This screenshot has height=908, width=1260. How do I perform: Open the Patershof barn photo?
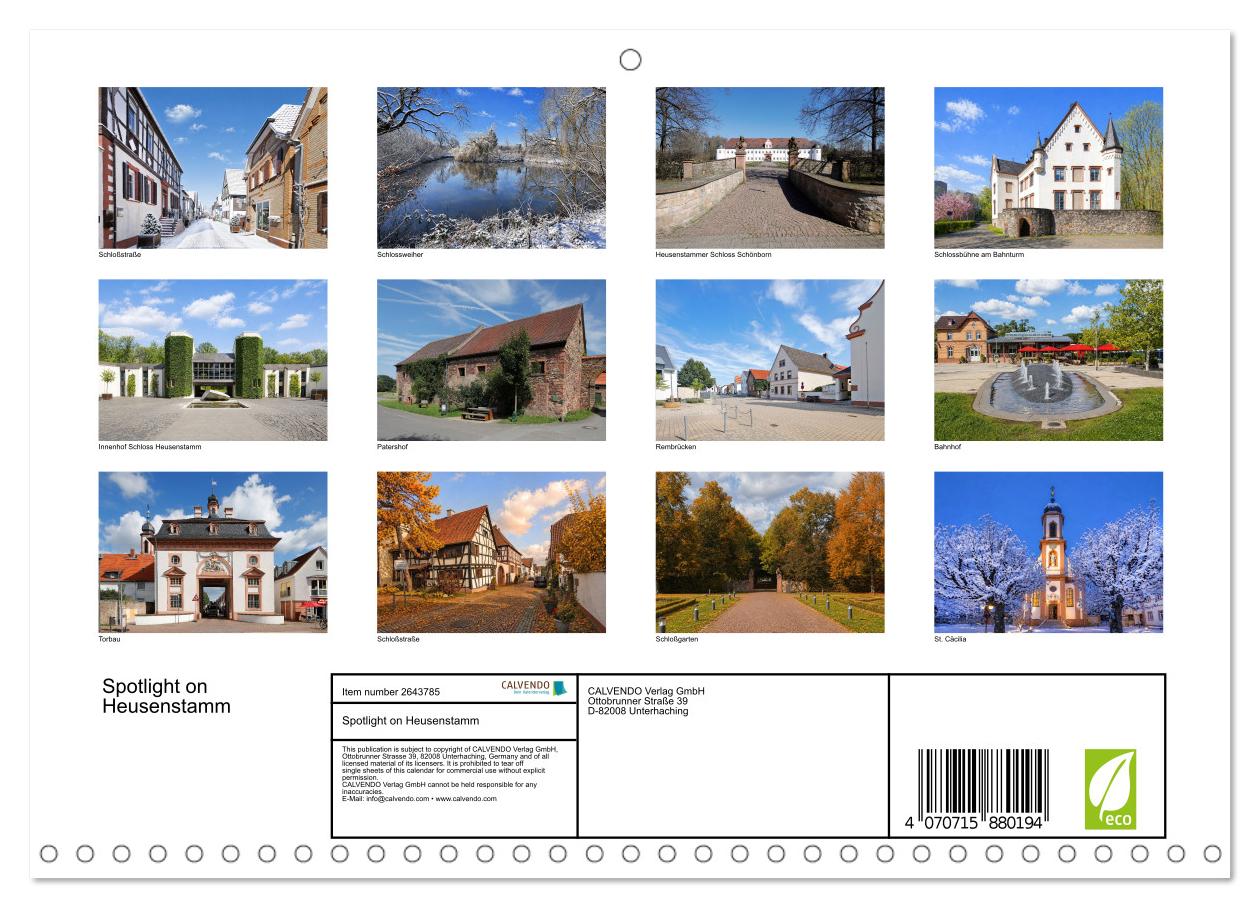[491, 360]
